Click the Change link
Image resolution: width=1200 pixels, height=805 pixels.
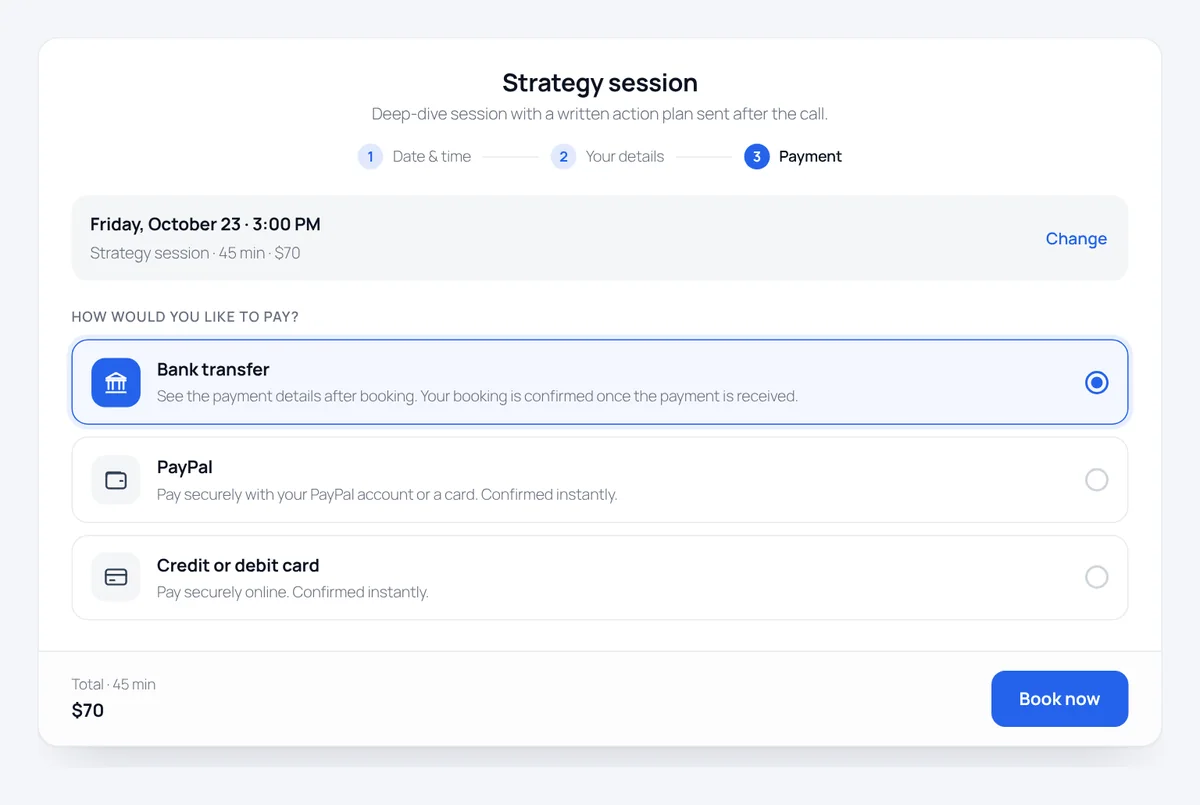(1076, 238)
